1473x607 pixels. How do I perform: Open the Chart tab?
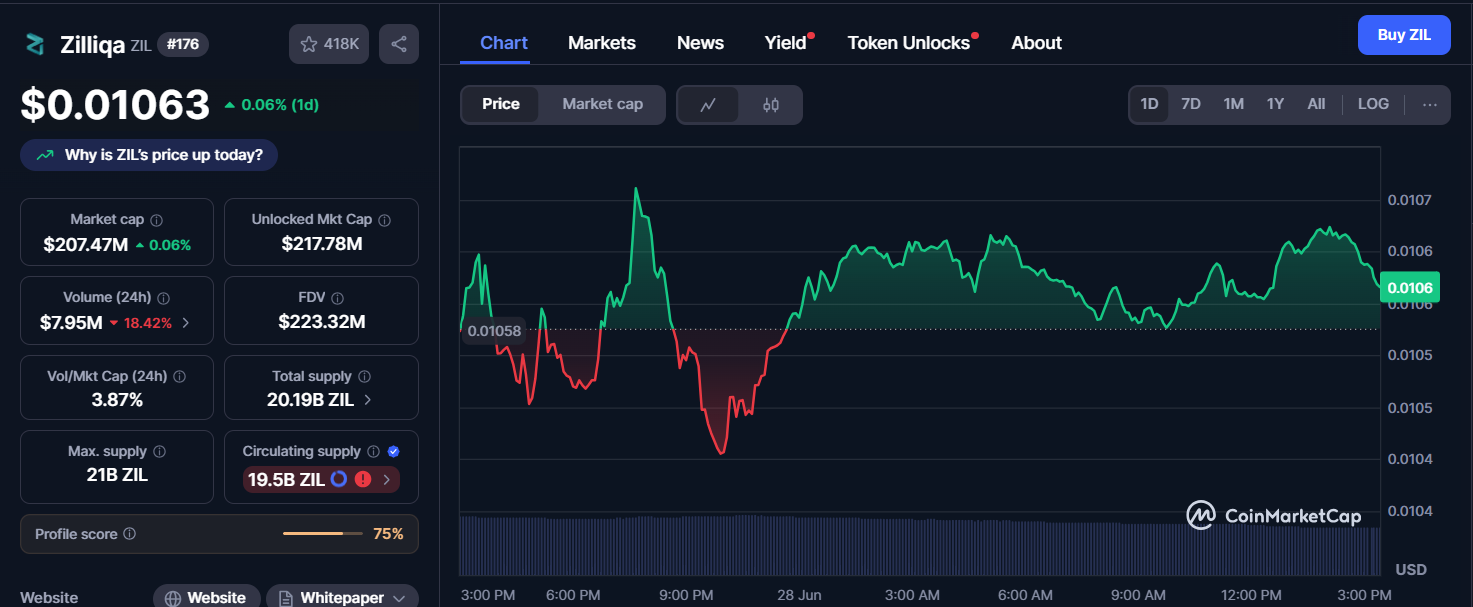(504, 43)
